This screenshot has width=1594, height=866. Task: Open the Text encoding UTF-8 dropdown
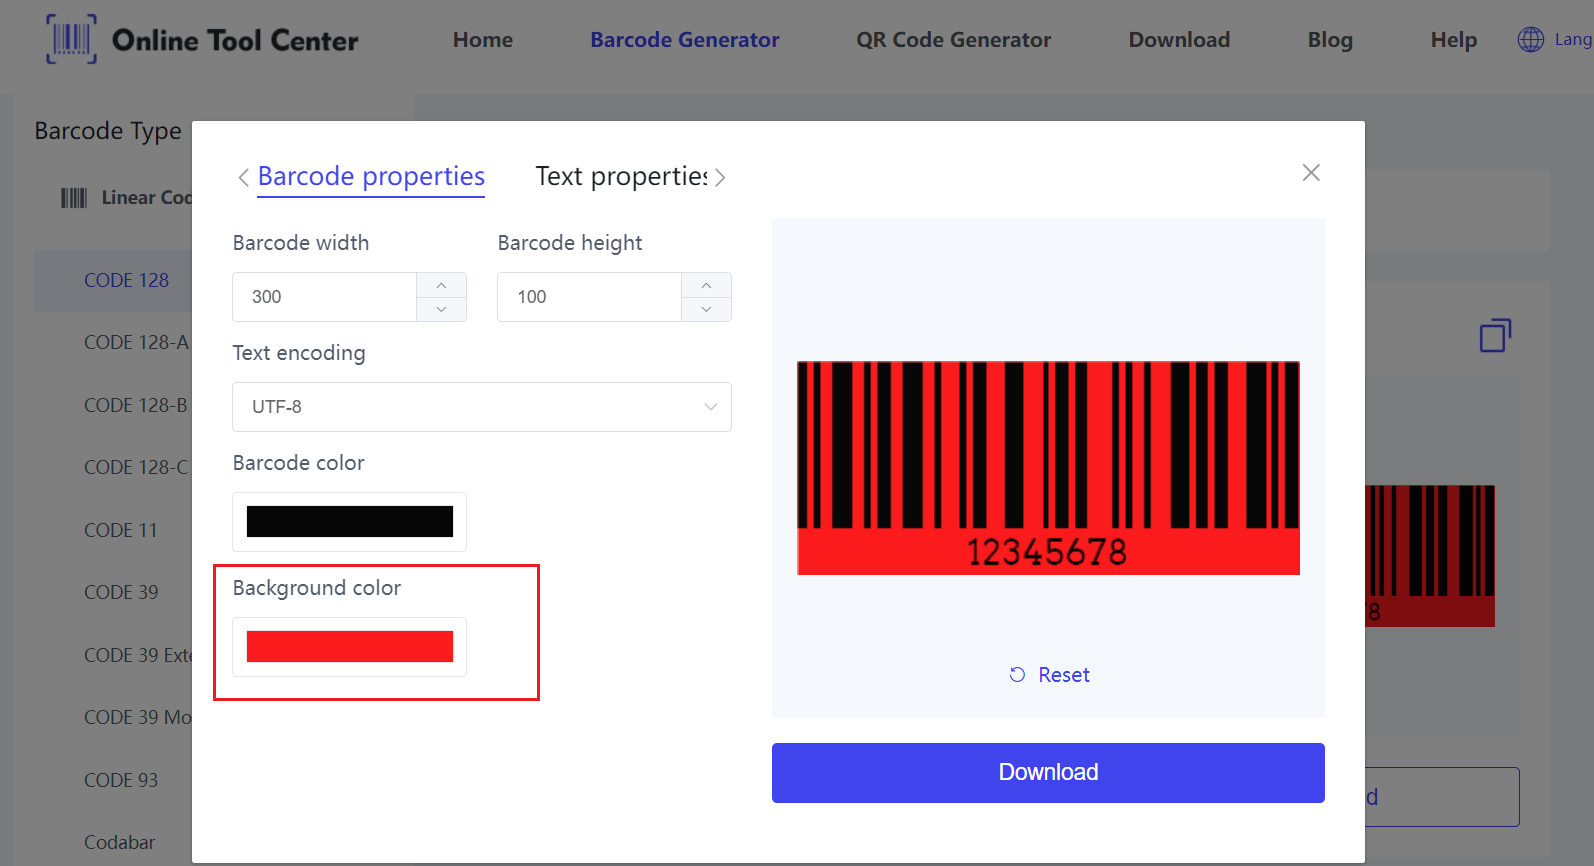coord(481,407)
